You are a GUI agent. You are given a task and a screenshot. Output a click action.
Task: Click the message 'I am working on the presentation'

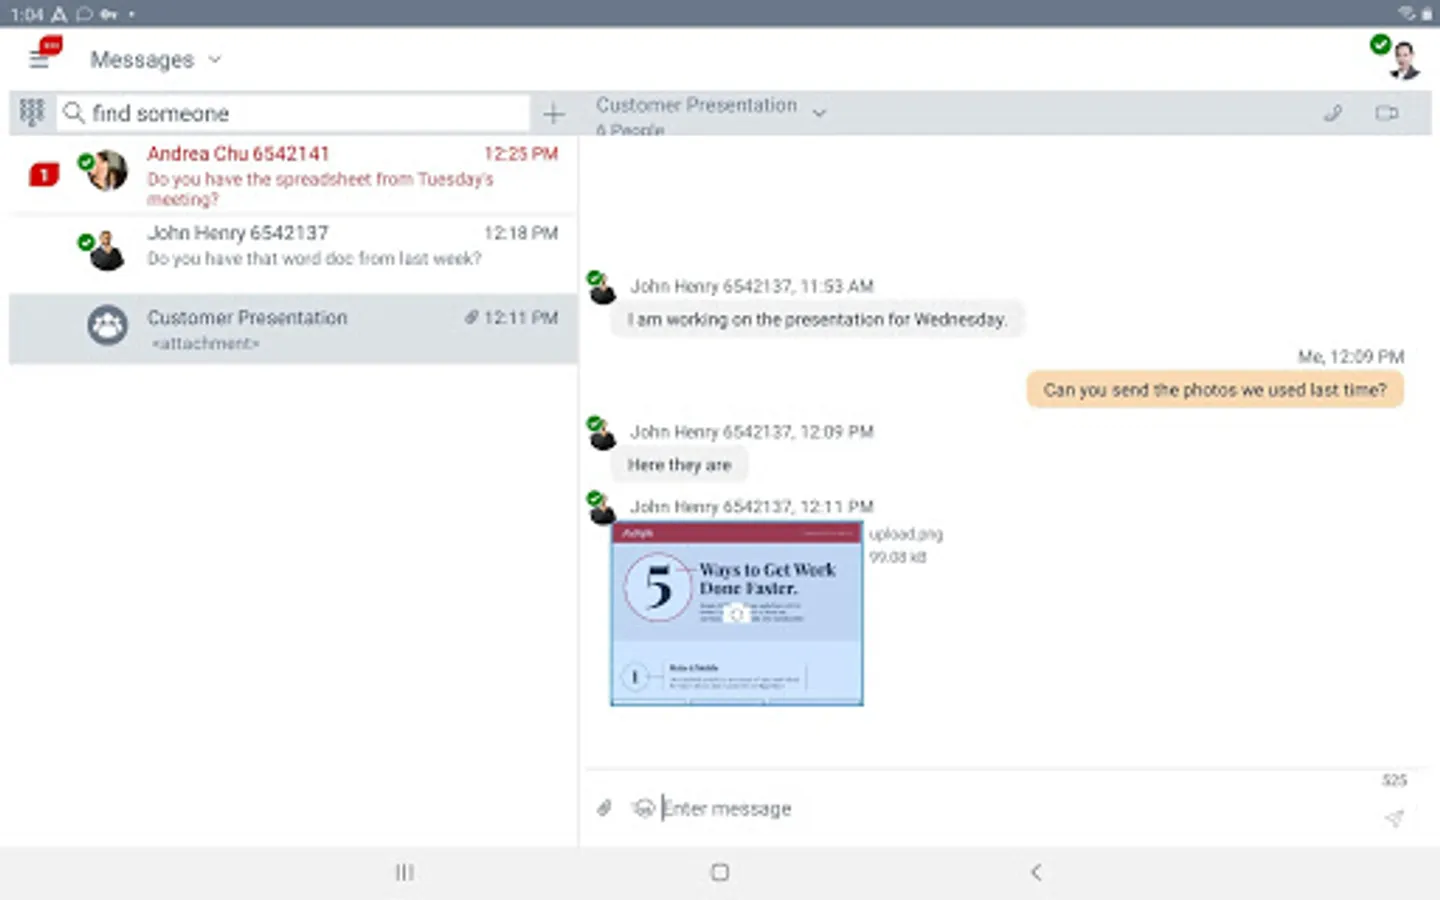pos(817,320)
